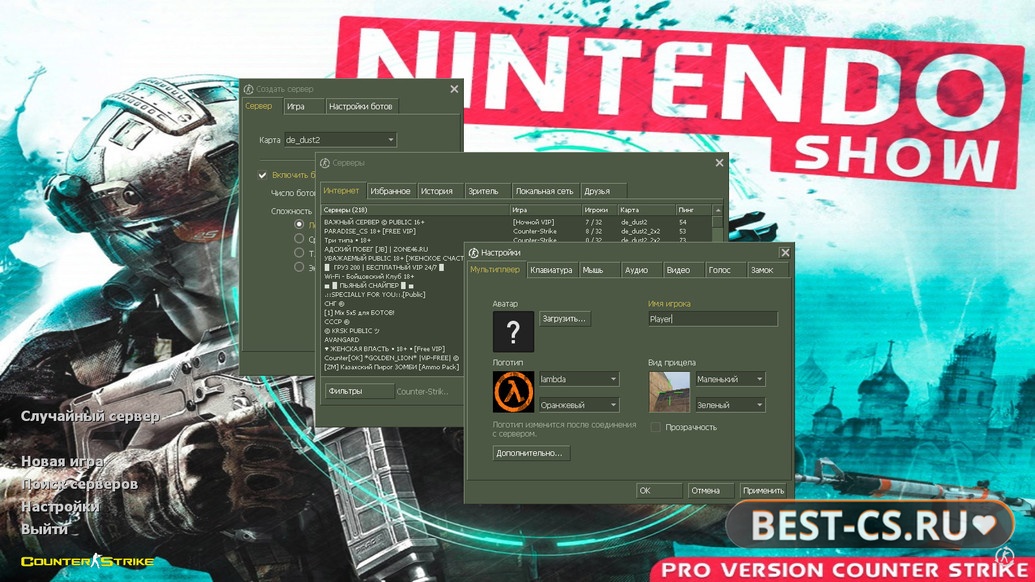Switch to the Клавиатура tab

point(551,270)
